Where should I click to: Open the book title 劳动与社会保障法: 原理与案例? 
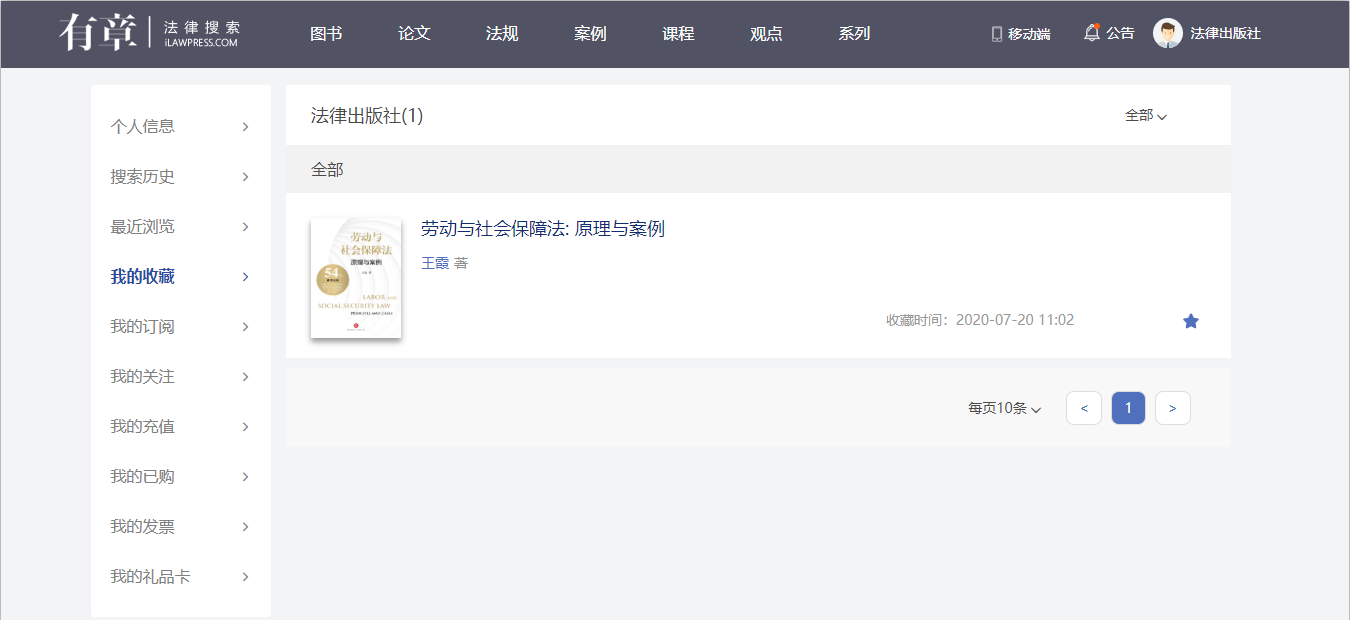pos(542,229)
